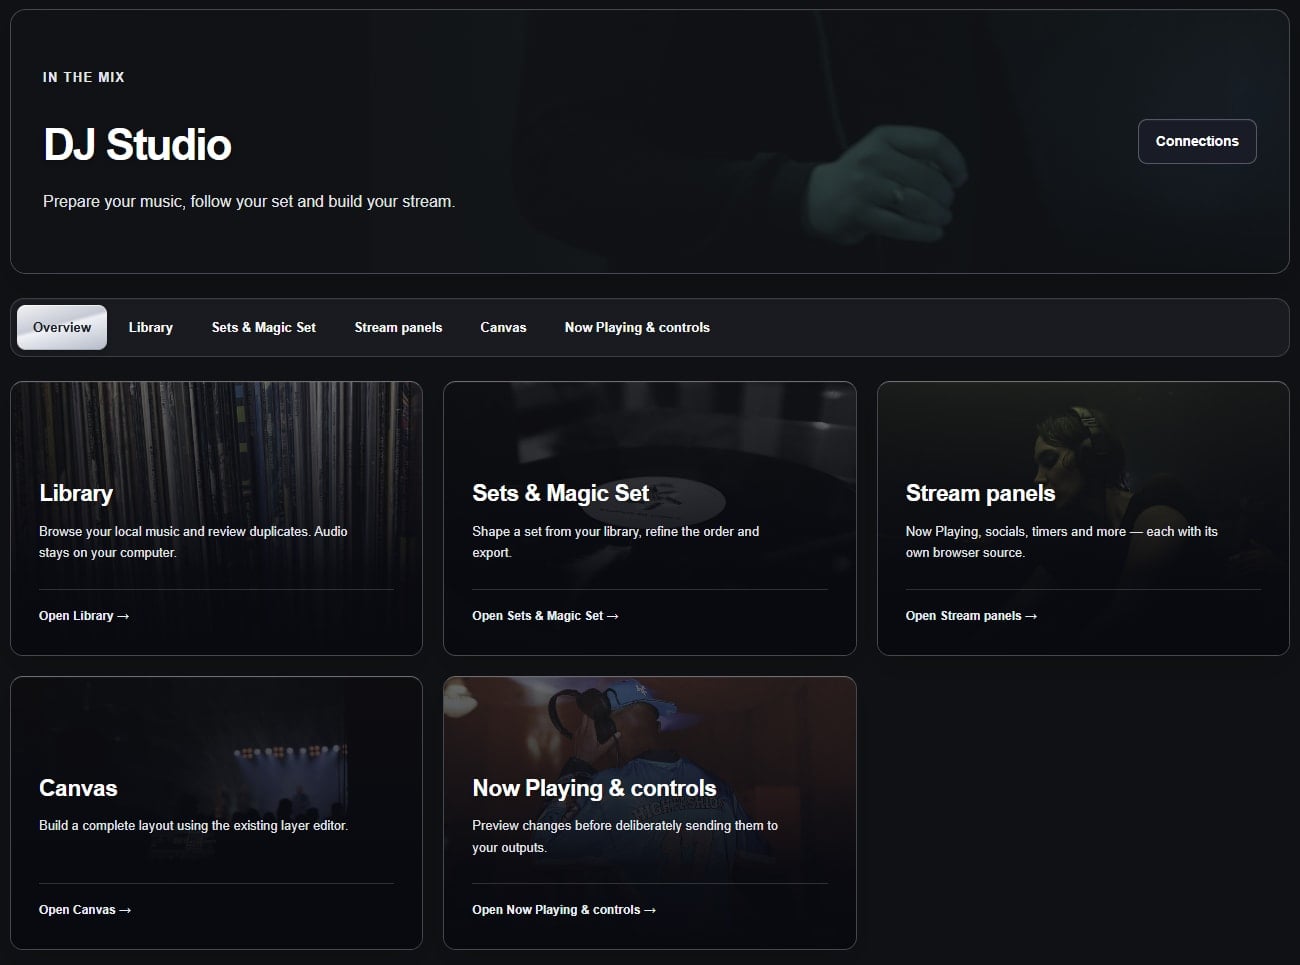Switch to the Library tab
The height and width of the screenshot is (965, 1300).
click(151, 327)
